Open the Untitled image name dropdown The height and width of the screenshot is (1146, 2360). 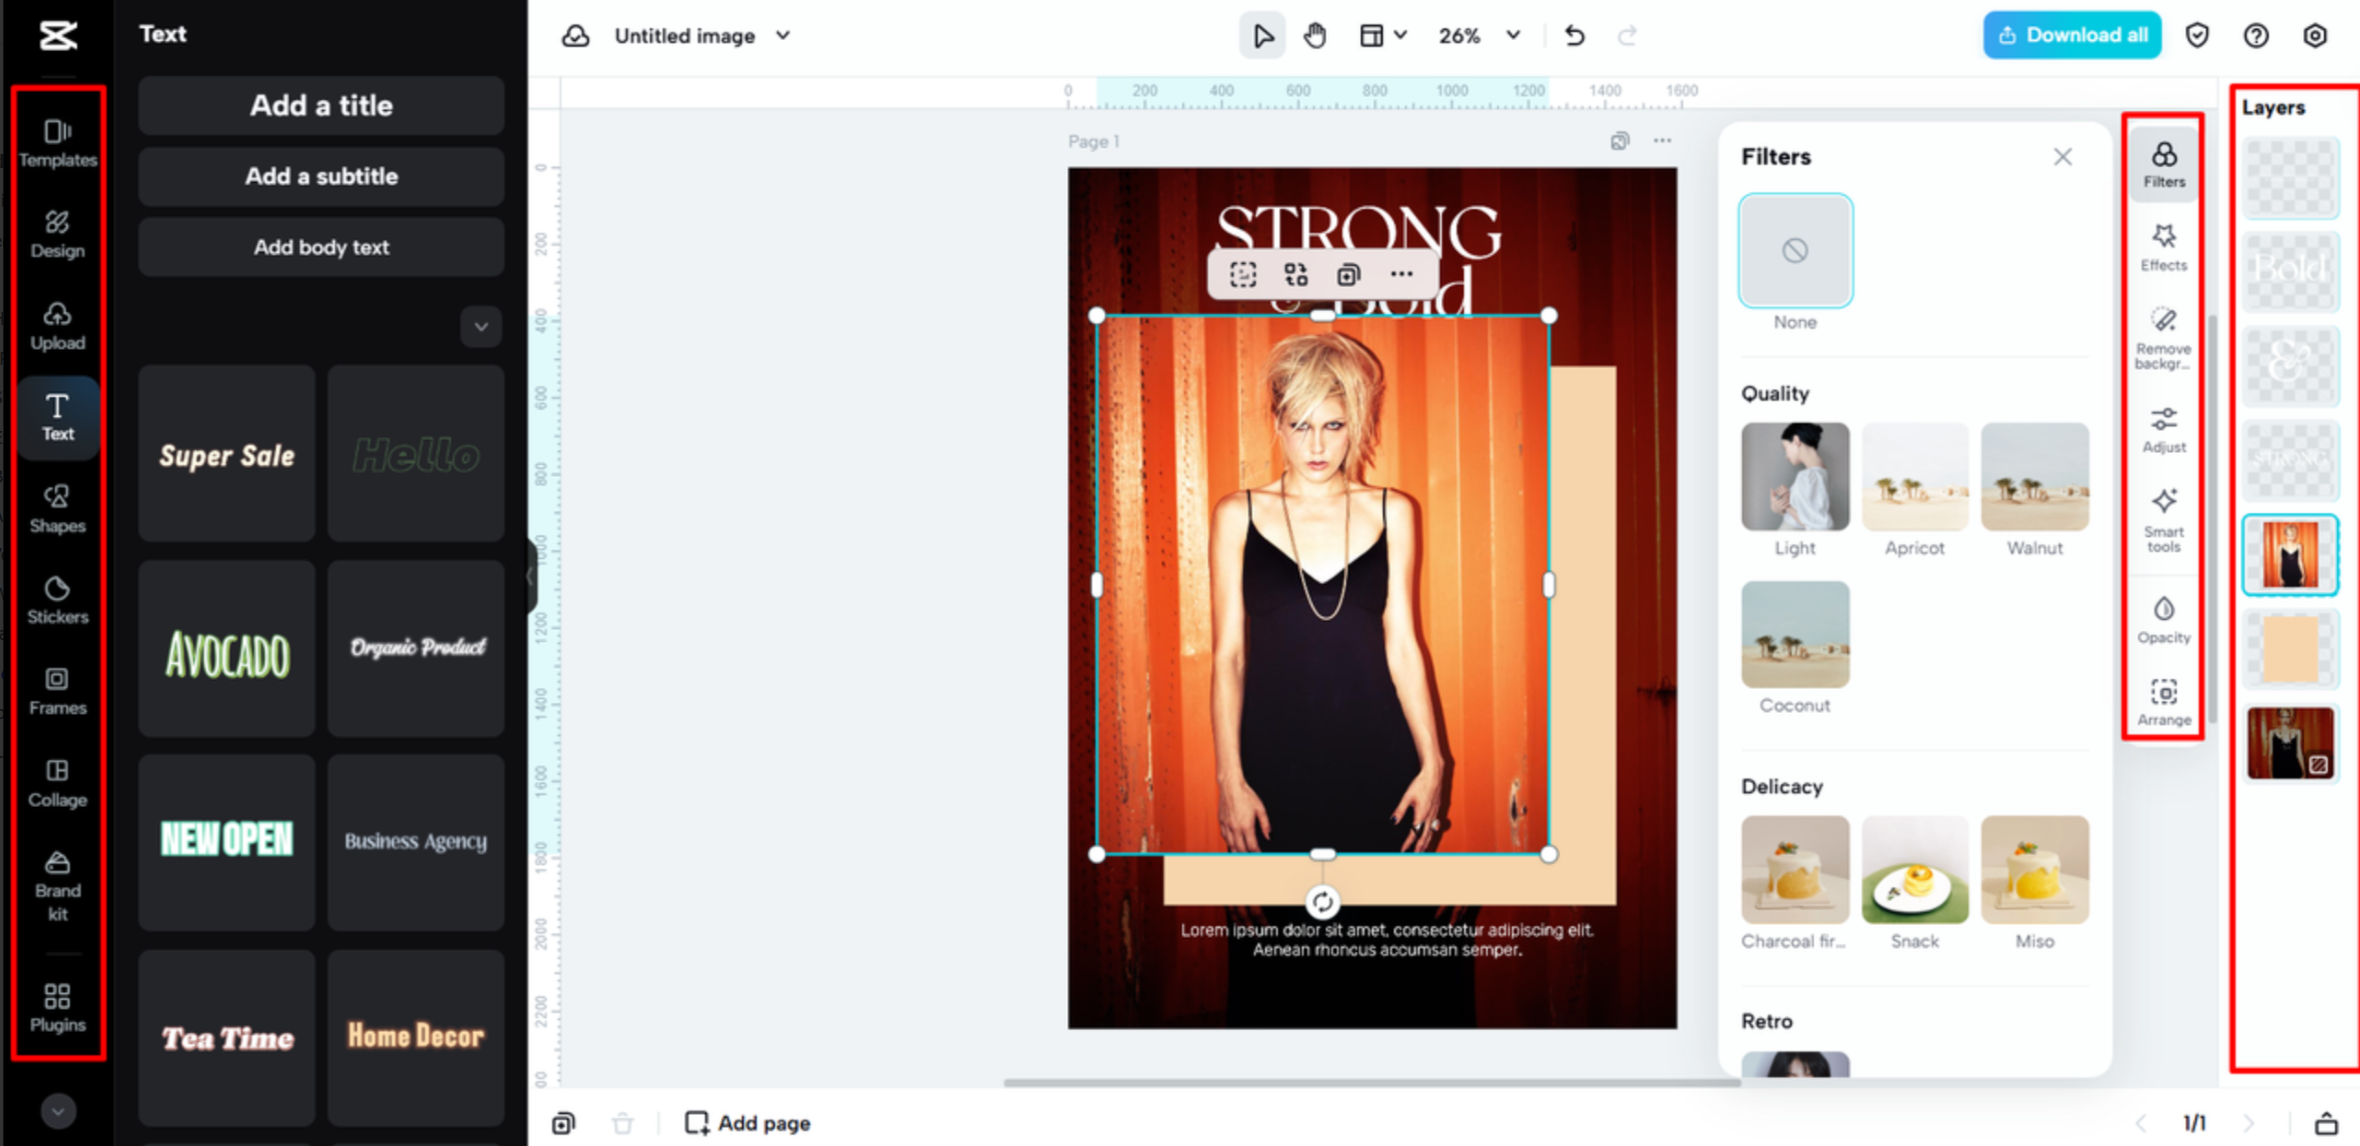click(783, 36)
